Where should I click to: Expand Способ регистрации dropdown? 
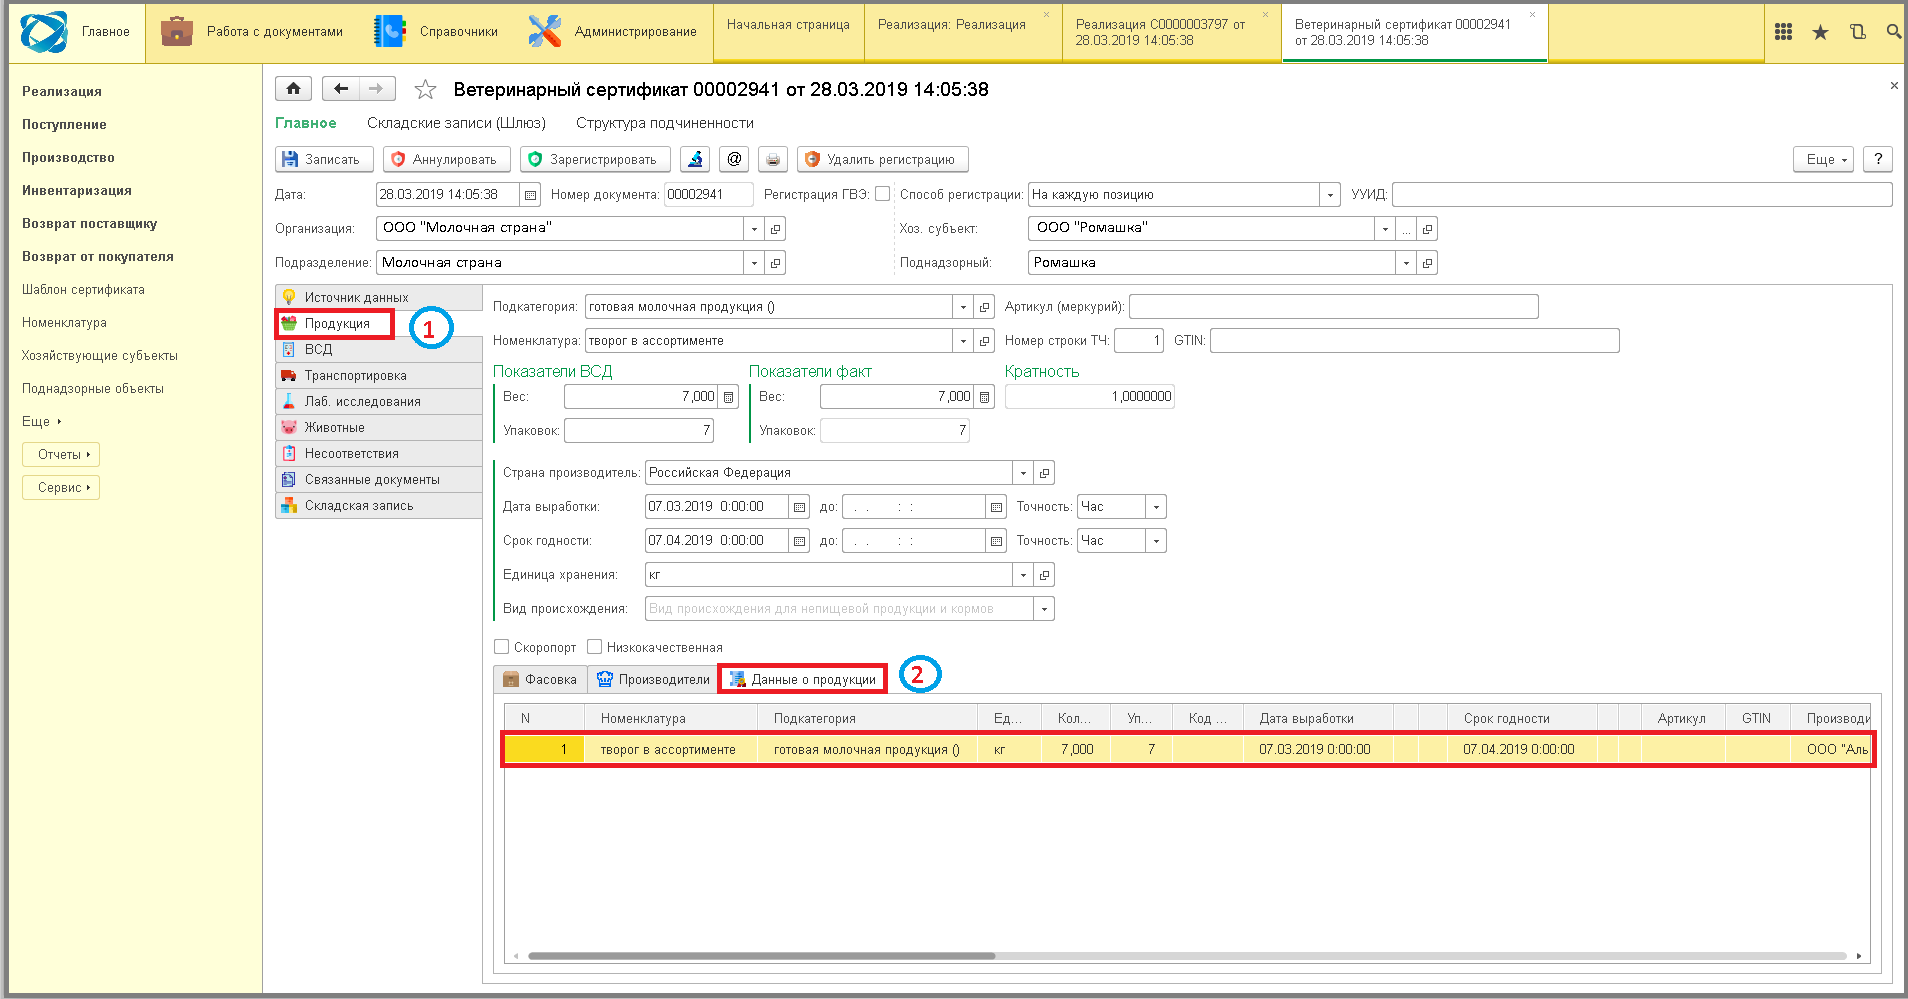pos(1330,195)
